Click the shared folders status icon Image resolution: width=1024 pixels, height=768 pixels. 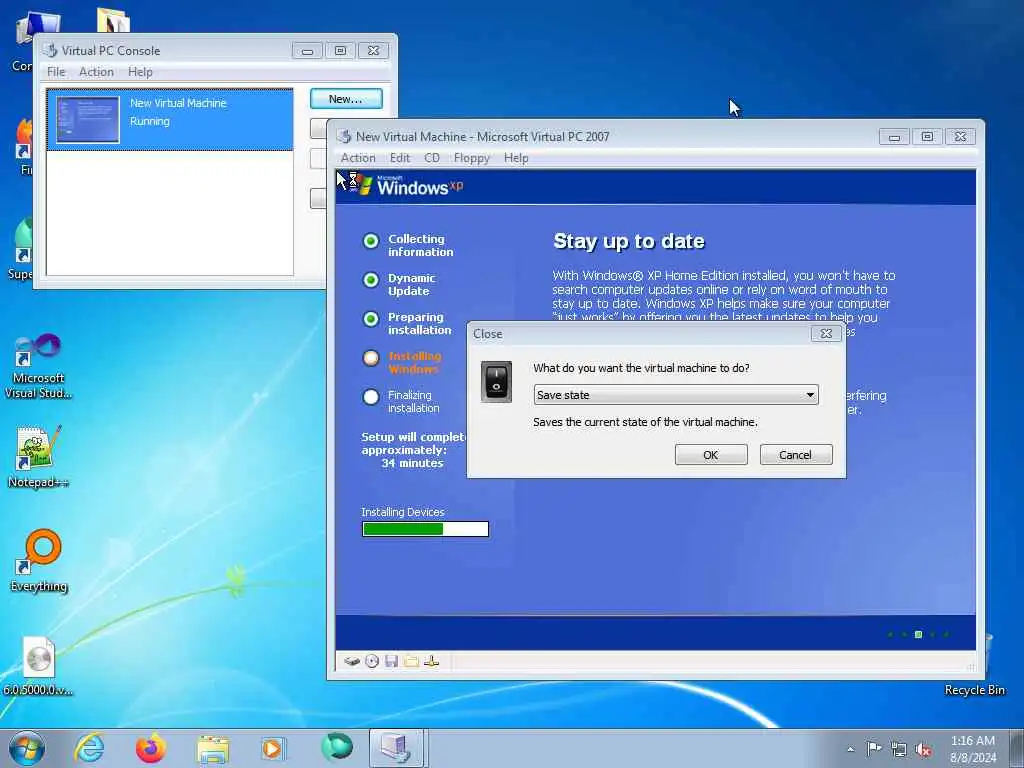(x=411, y=661)
